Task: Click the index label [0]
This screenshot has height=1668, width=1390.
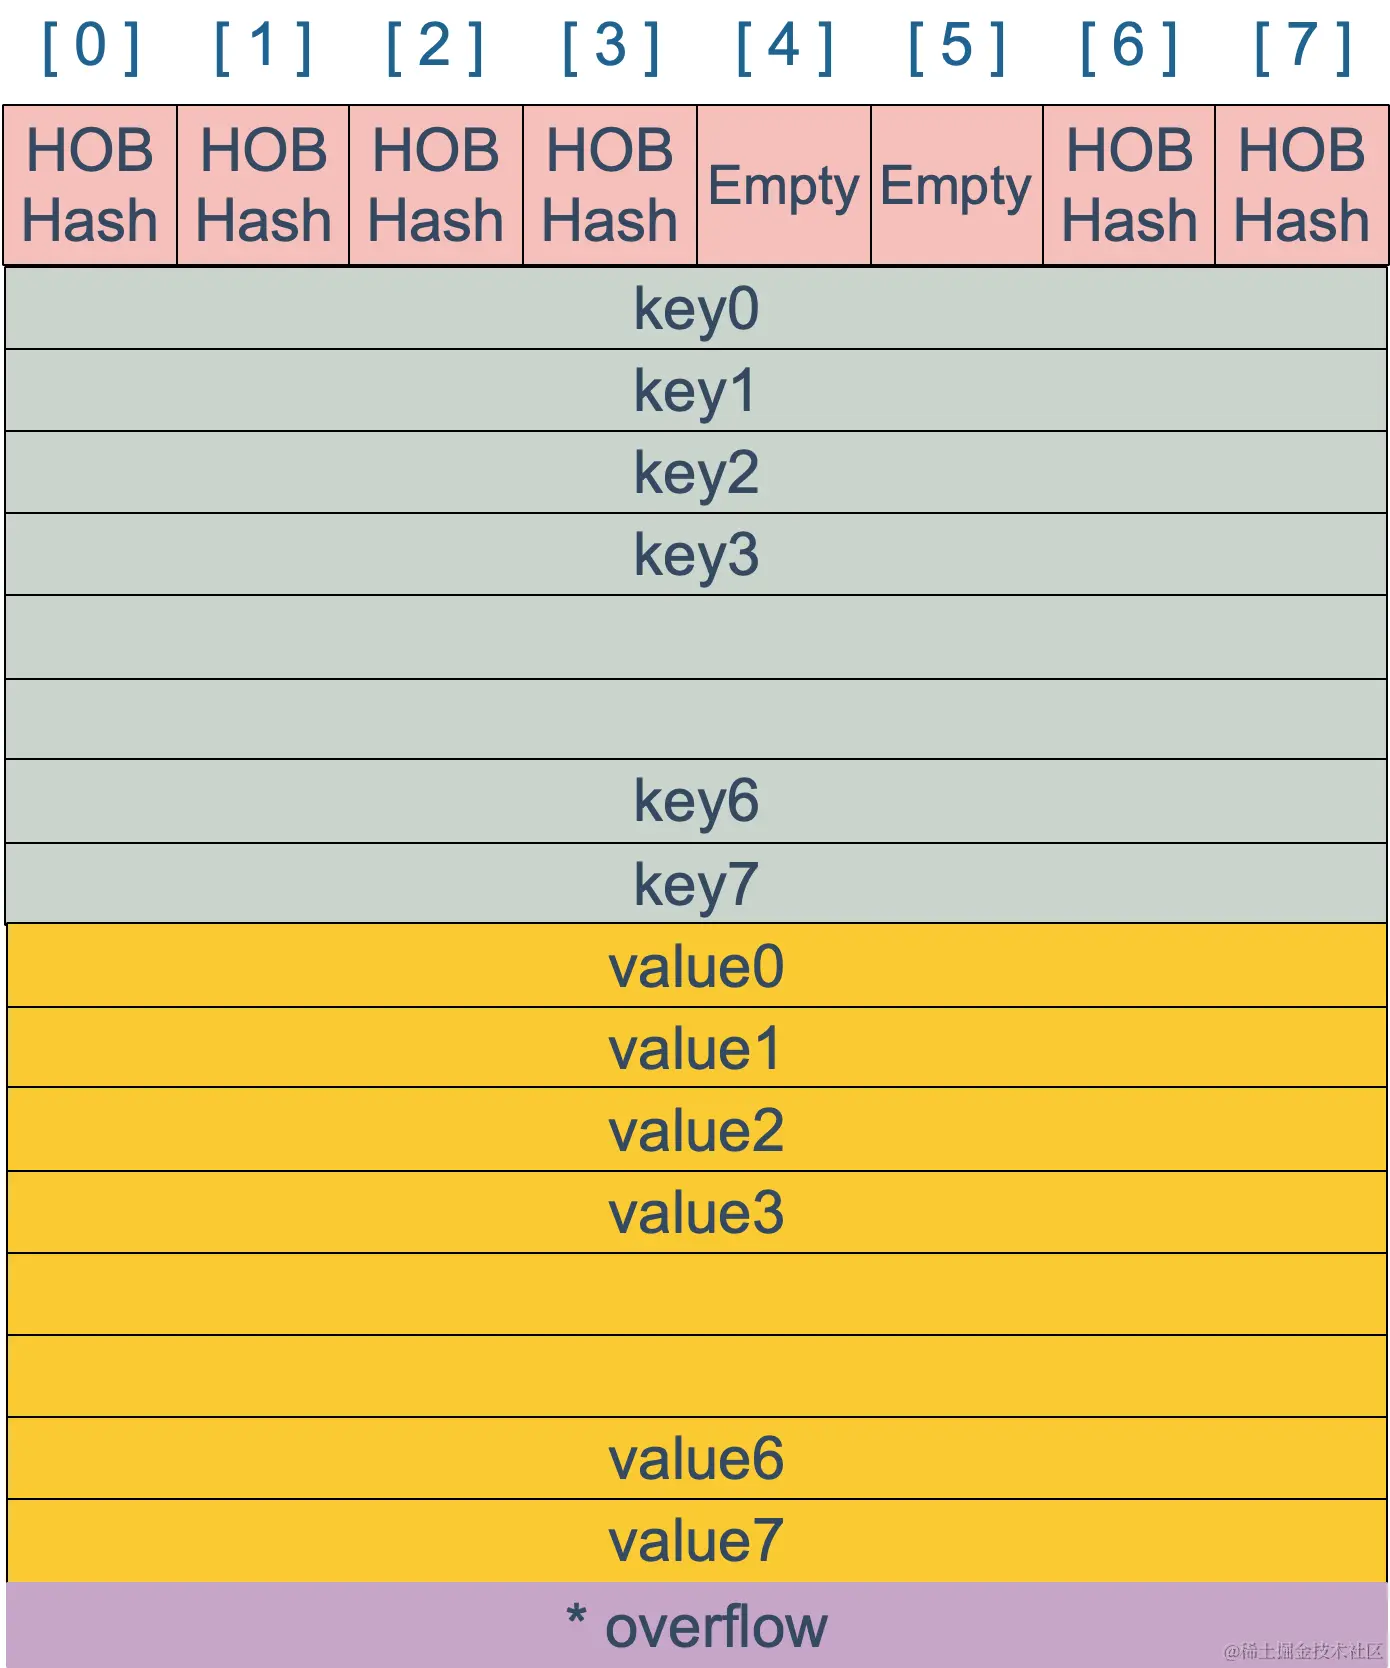Action: [90, 47]
